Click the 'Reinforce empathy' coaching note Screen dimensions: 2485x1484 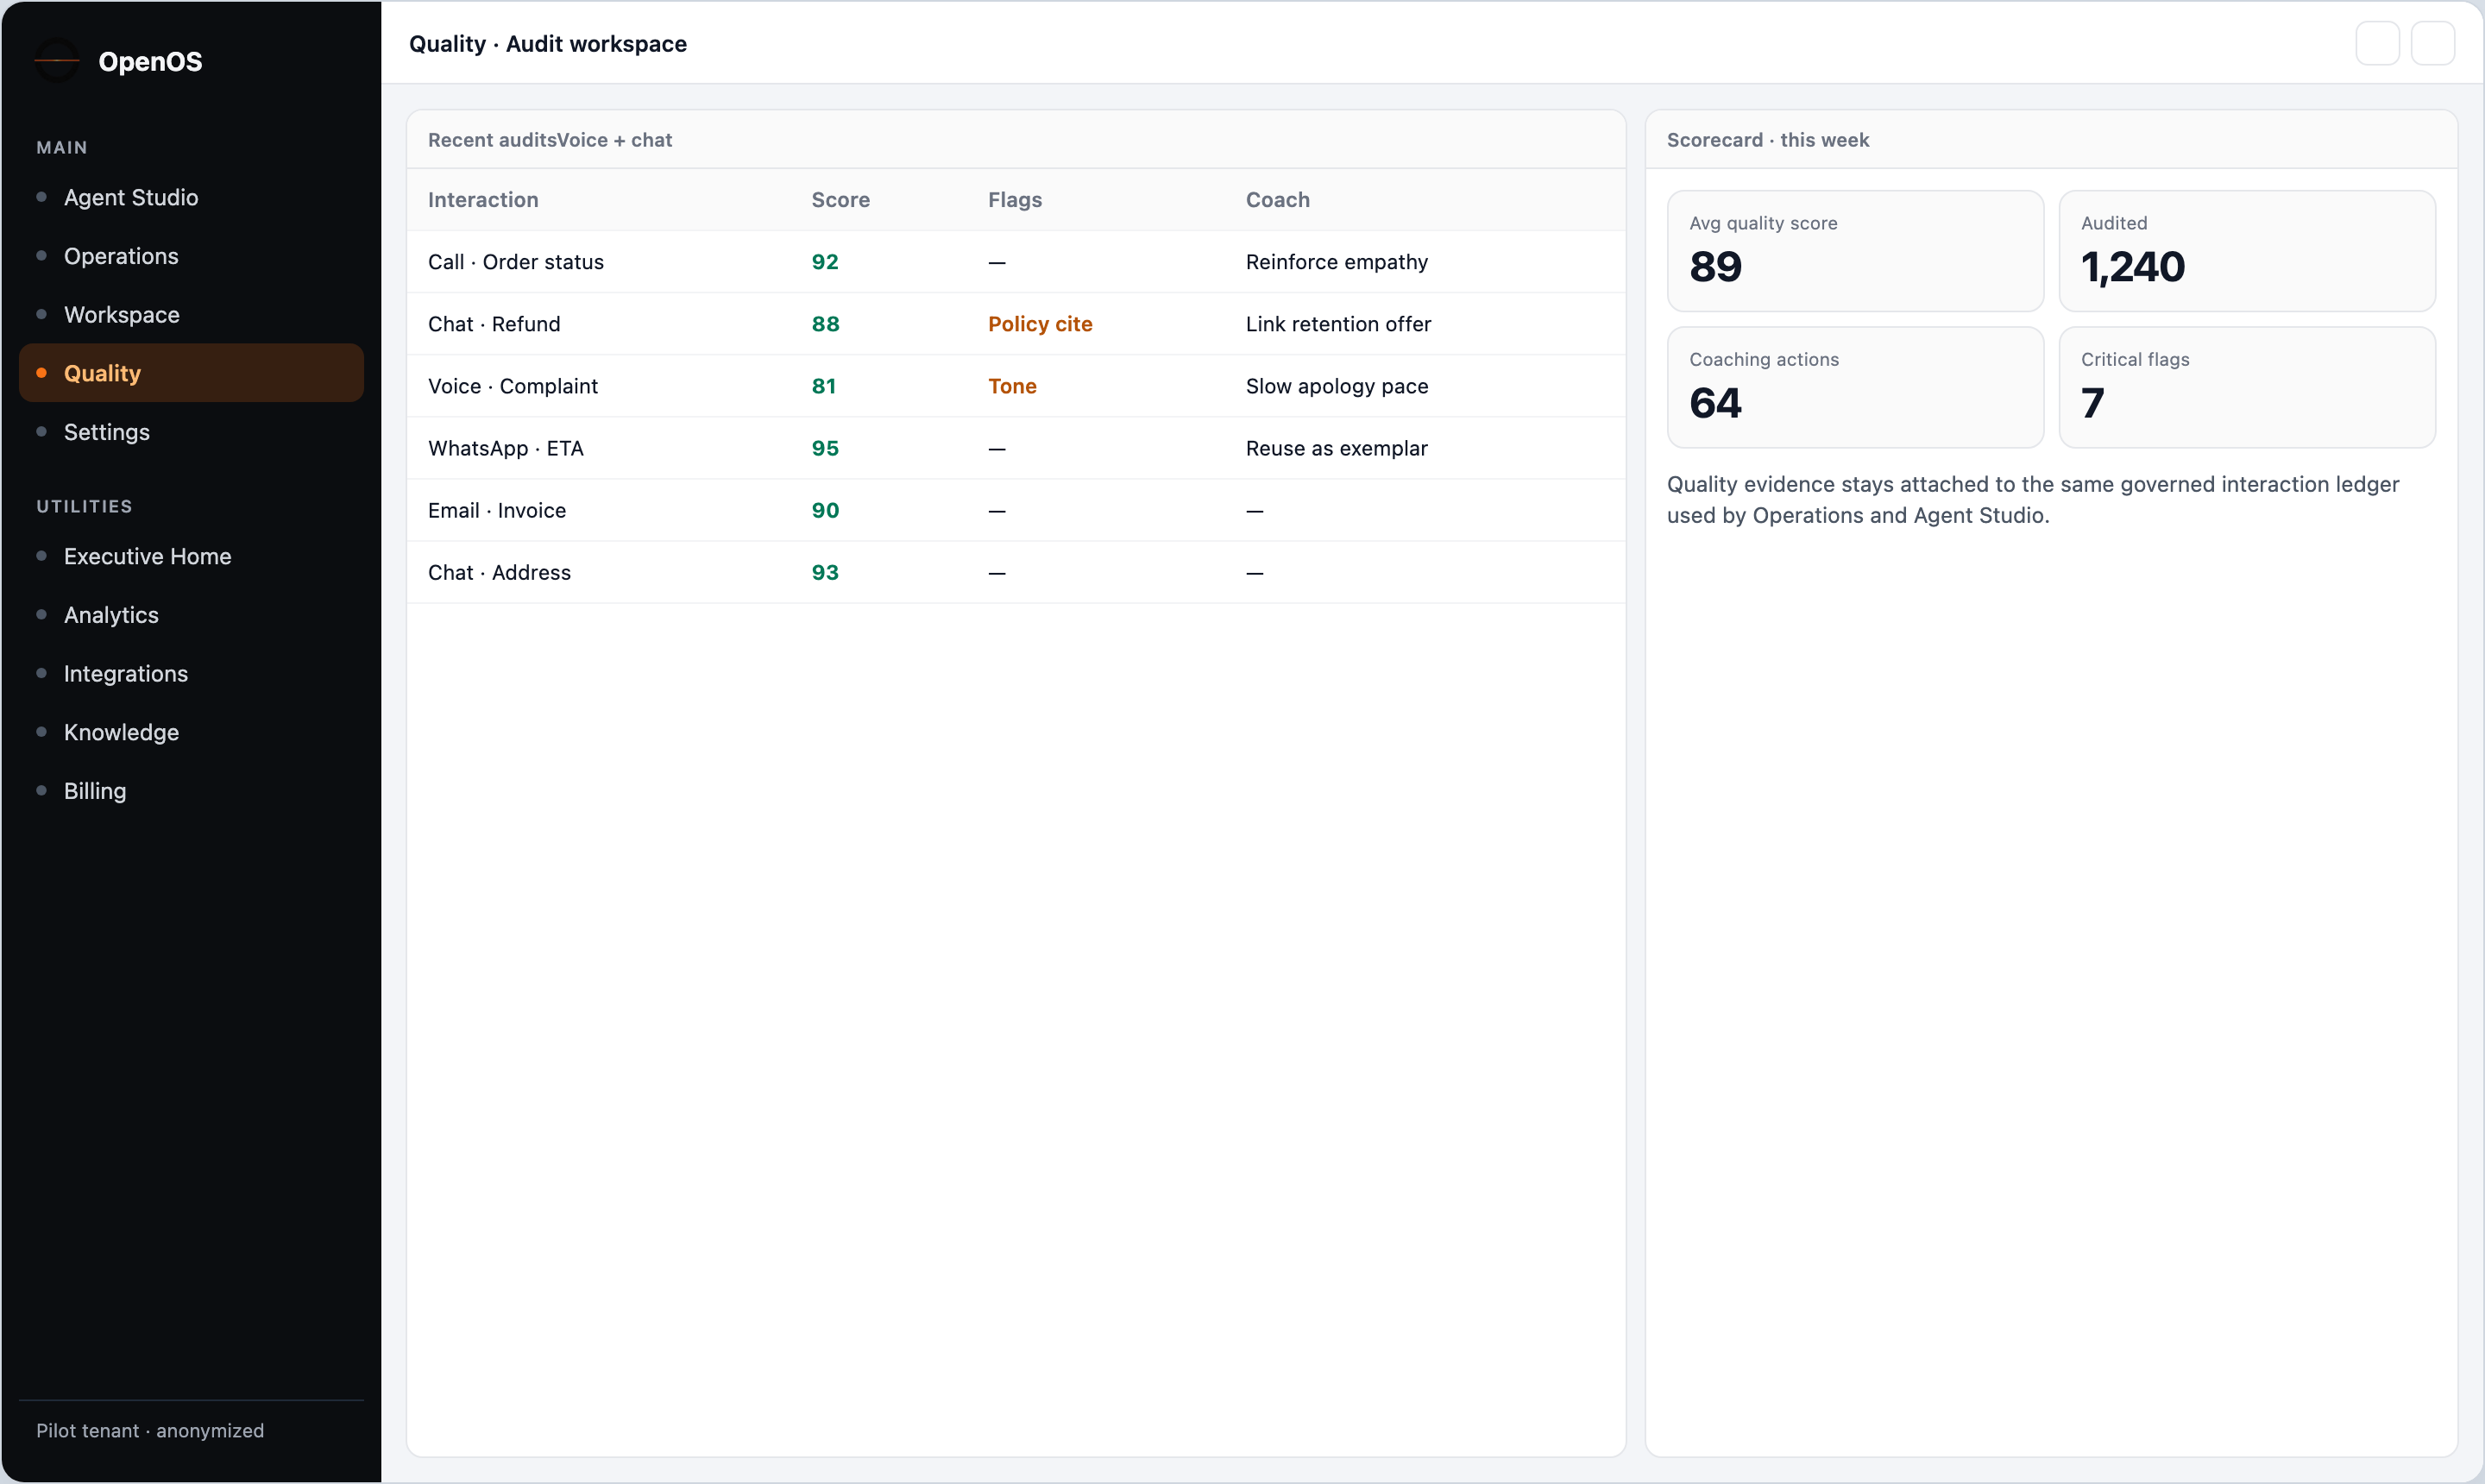1336,262
